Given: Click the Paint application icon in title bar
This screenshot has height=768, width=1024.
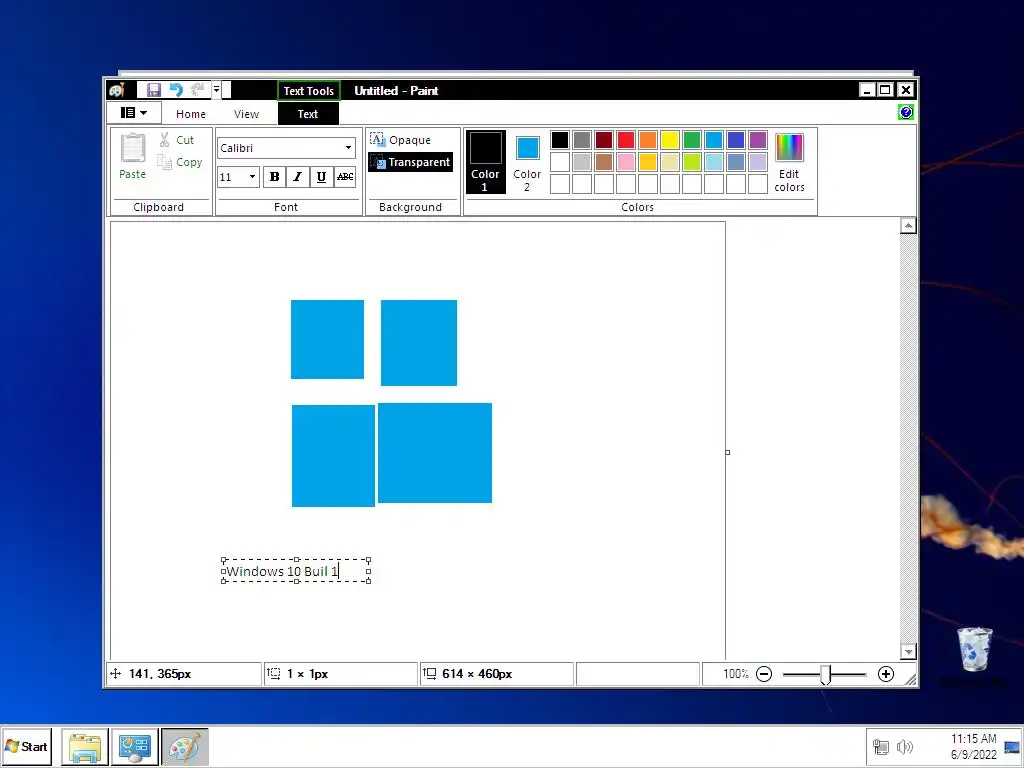Looking at the screenshot, I should pyautogui.click(x=117, y=90).
